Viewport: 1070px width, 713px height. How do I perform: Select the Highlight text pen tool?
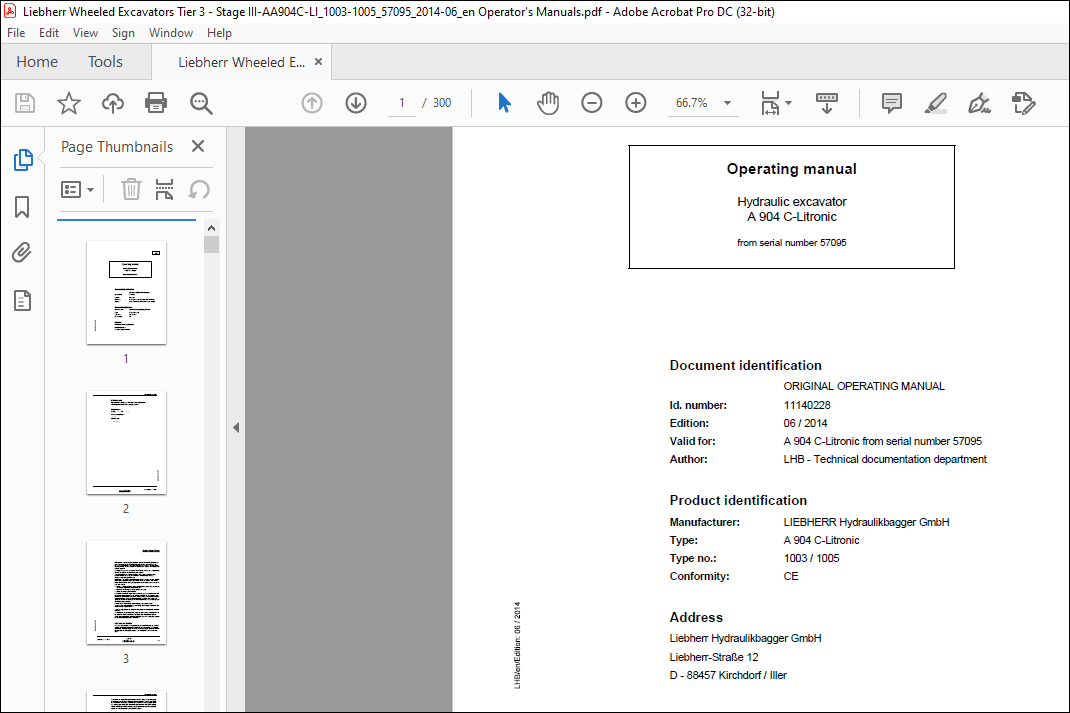[x=936, y=103]
